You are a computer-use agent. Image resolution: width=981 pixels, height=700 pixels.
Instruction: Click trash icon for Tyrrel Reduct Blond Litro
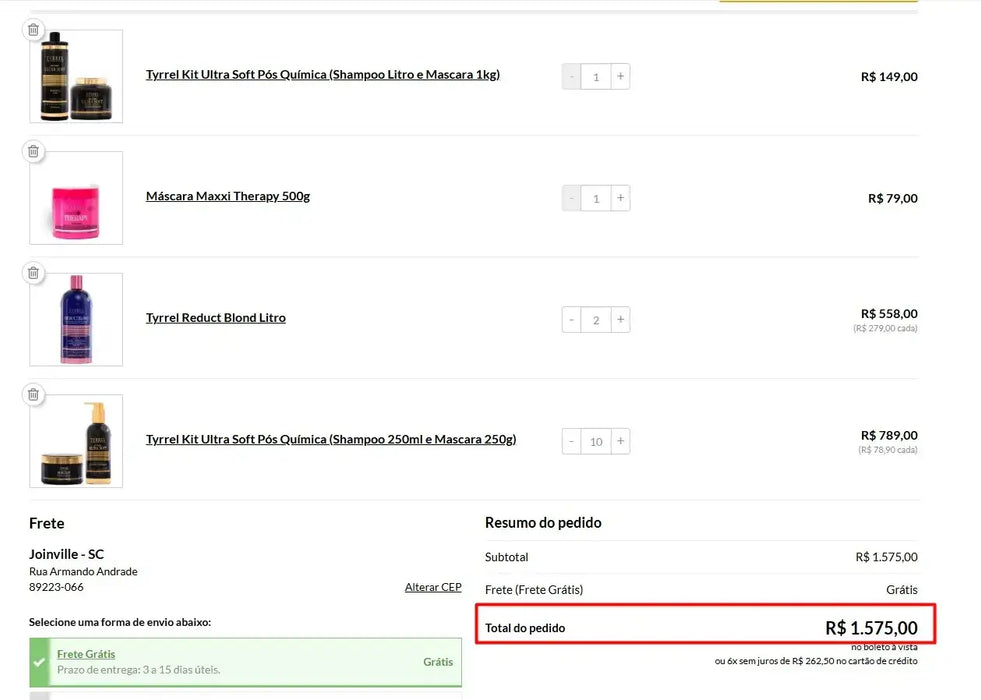click(33, 273)
